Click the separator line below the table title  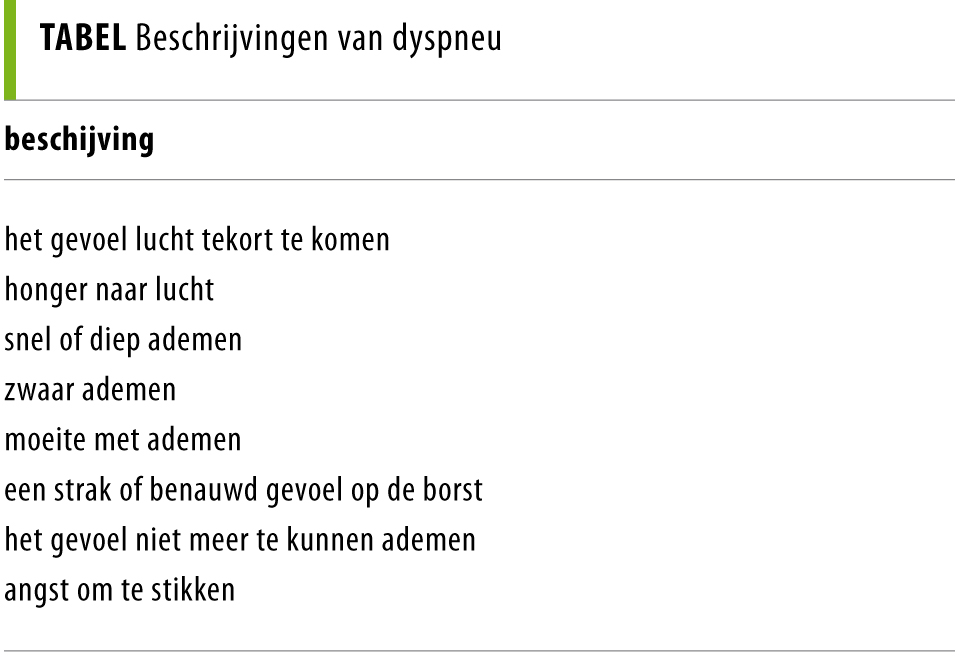point(480,100)
